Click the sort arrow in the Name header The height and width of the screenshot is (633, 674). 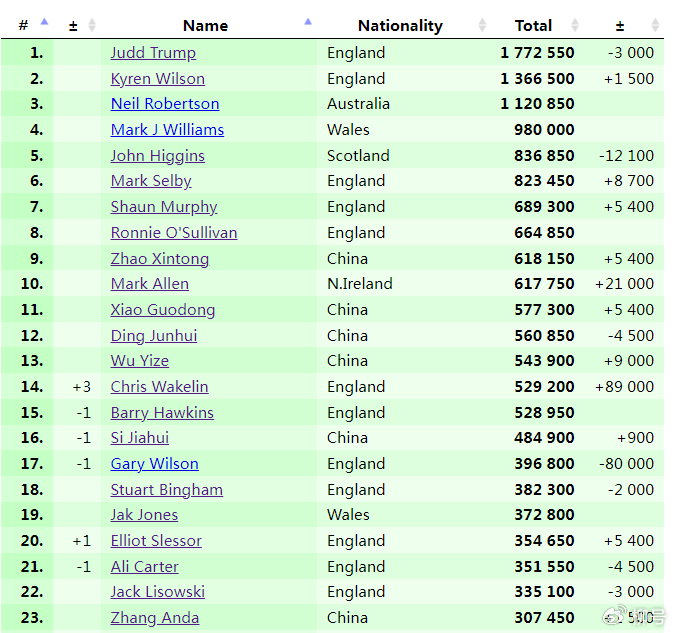pos(307,22)
